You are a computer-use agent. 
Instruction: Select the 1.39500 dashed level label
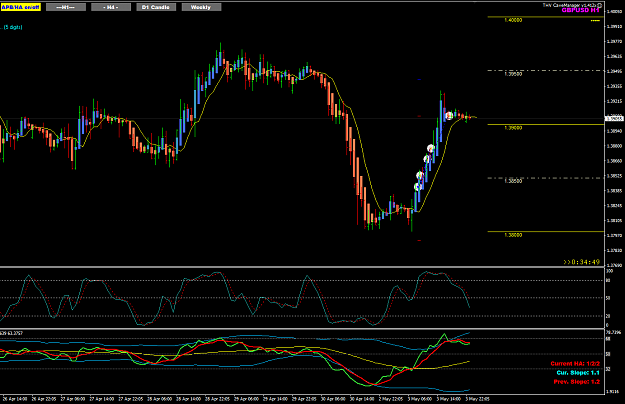coord(513,74)
